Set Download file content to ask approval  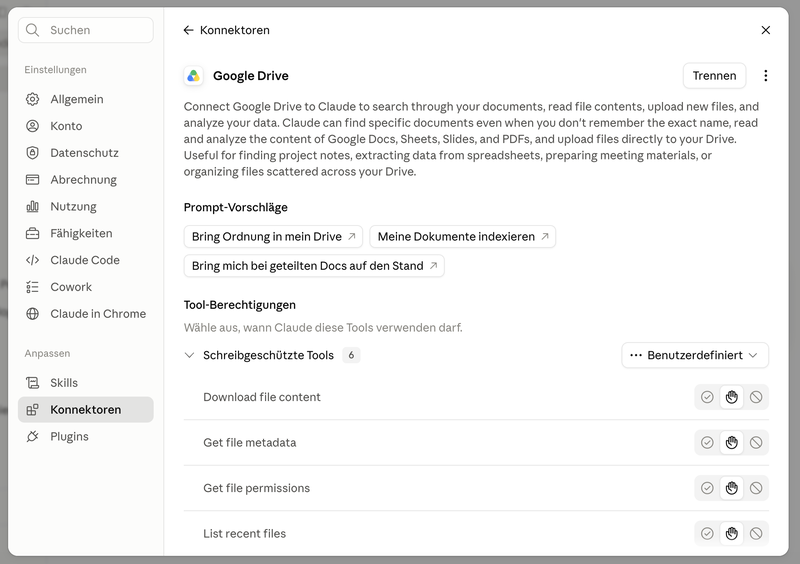[732, 397]
